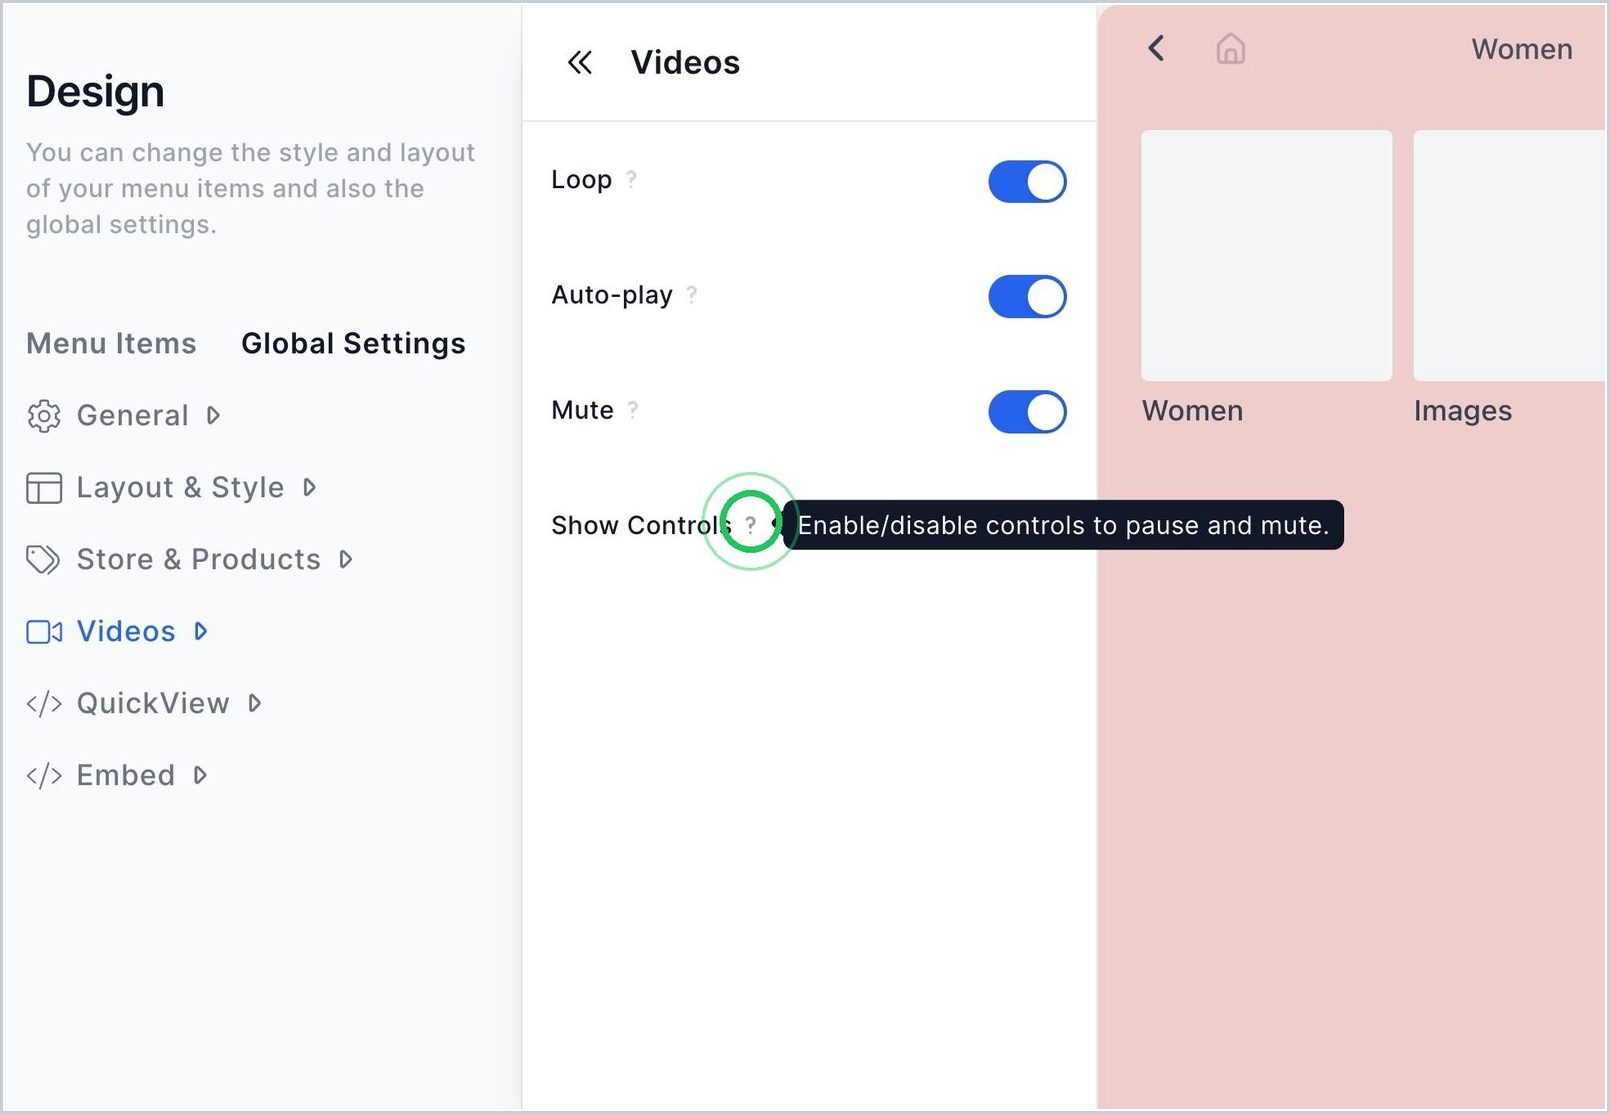Collapse the Videos panel with double chevron
Screen dimensions: 1610x1114
point(580,63)
